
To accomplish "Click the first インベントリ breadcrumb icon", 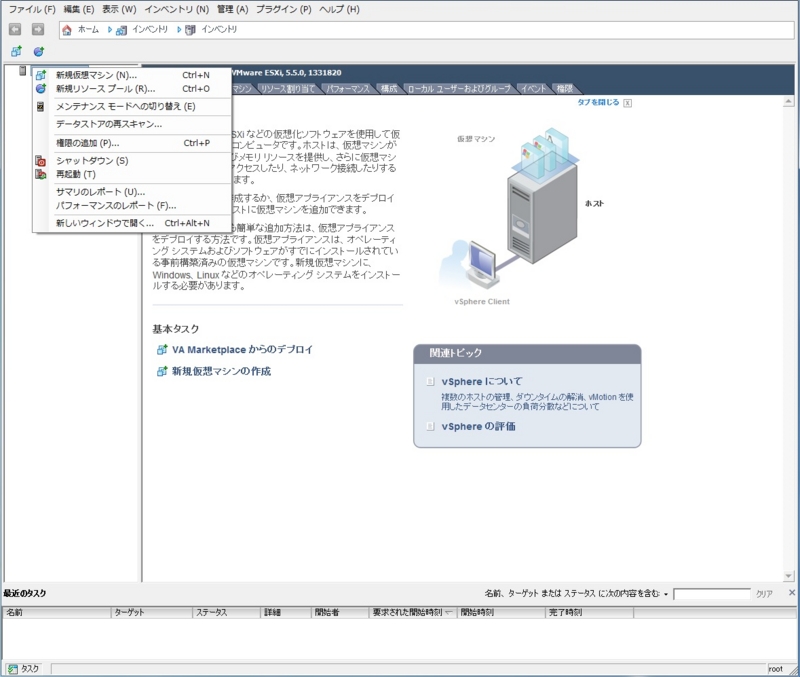I will click(121, 30).
